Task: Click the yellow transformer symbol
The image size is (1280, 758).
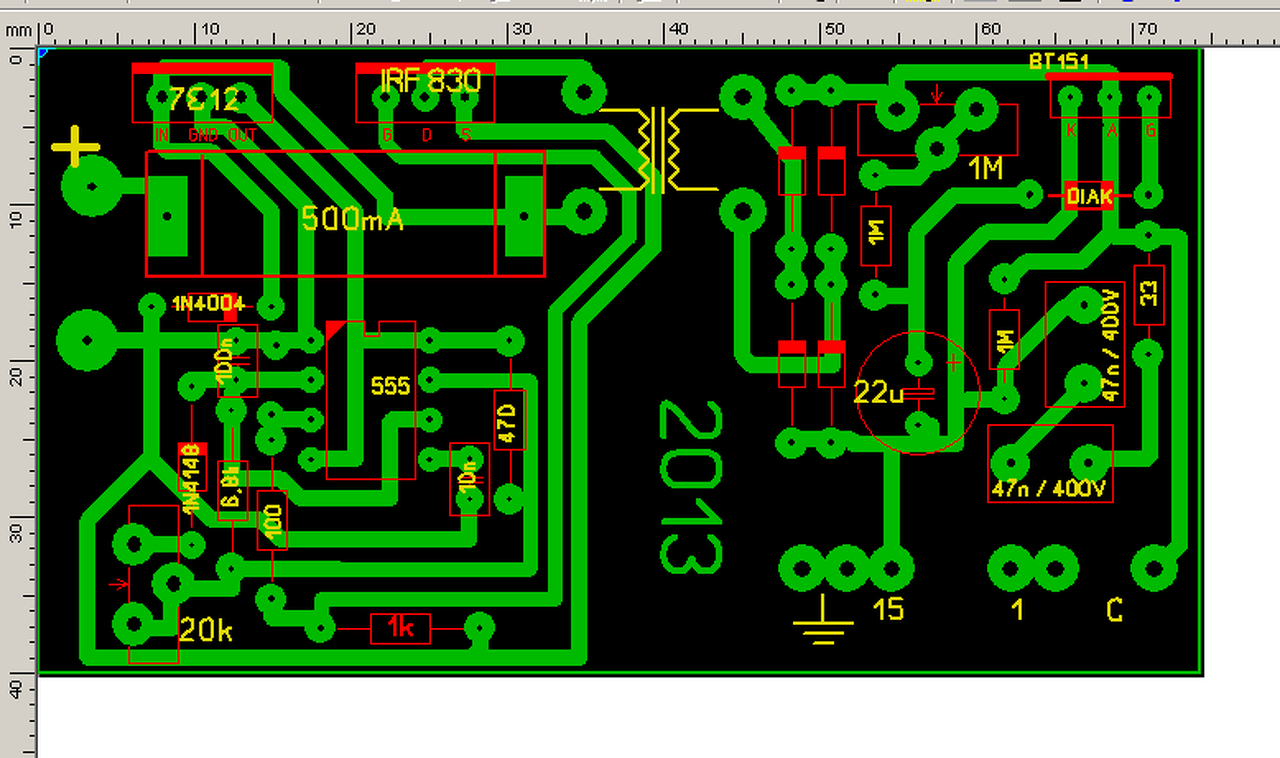Action: click(x=658, y=149)
